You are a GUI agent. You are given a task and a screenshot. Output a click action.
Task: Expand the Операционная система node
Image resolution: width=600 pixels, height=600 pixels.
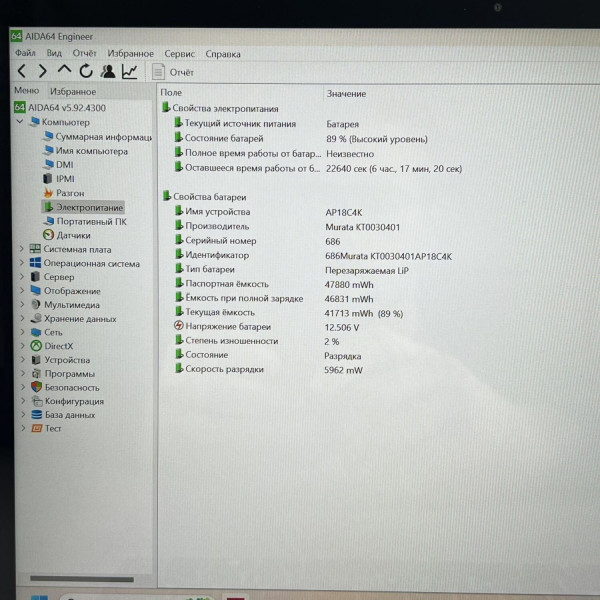click(22, 263)
